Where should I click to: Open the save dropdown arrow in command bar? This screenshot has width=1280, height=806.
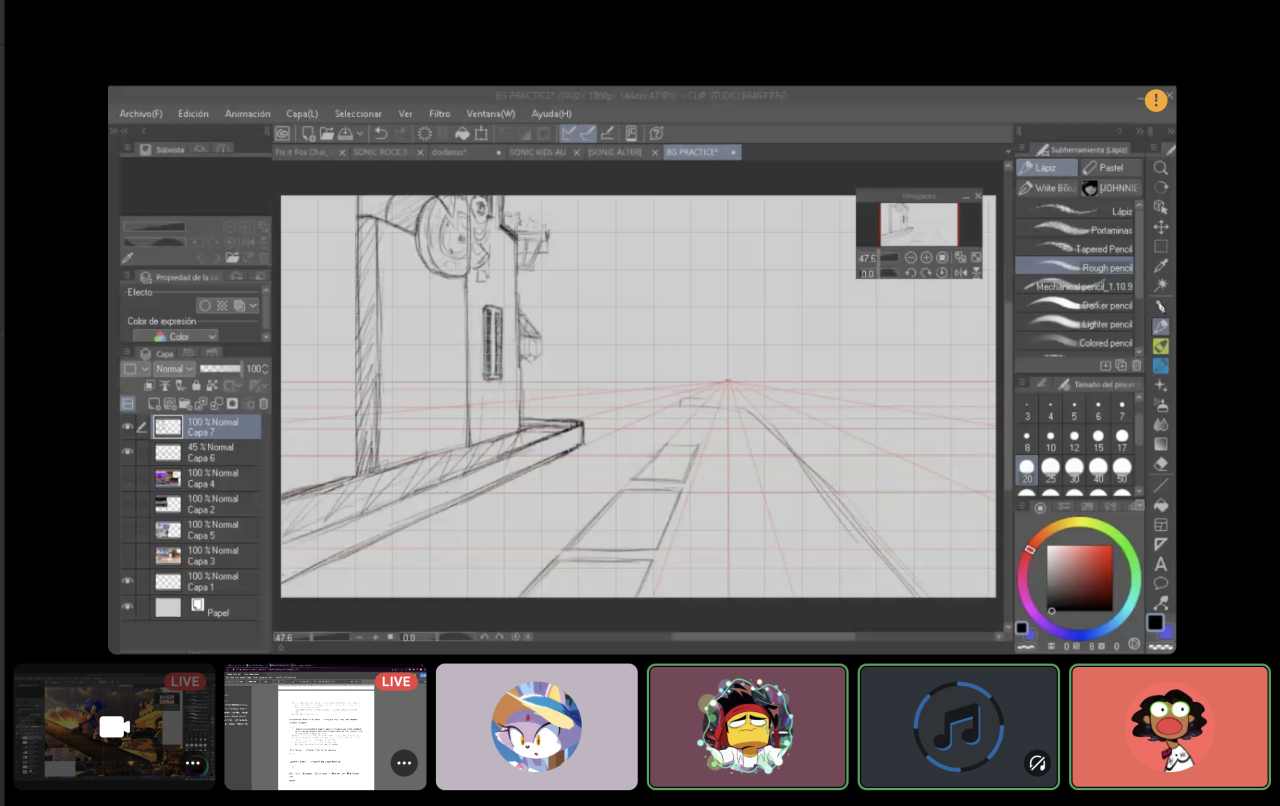pos(359,133)
